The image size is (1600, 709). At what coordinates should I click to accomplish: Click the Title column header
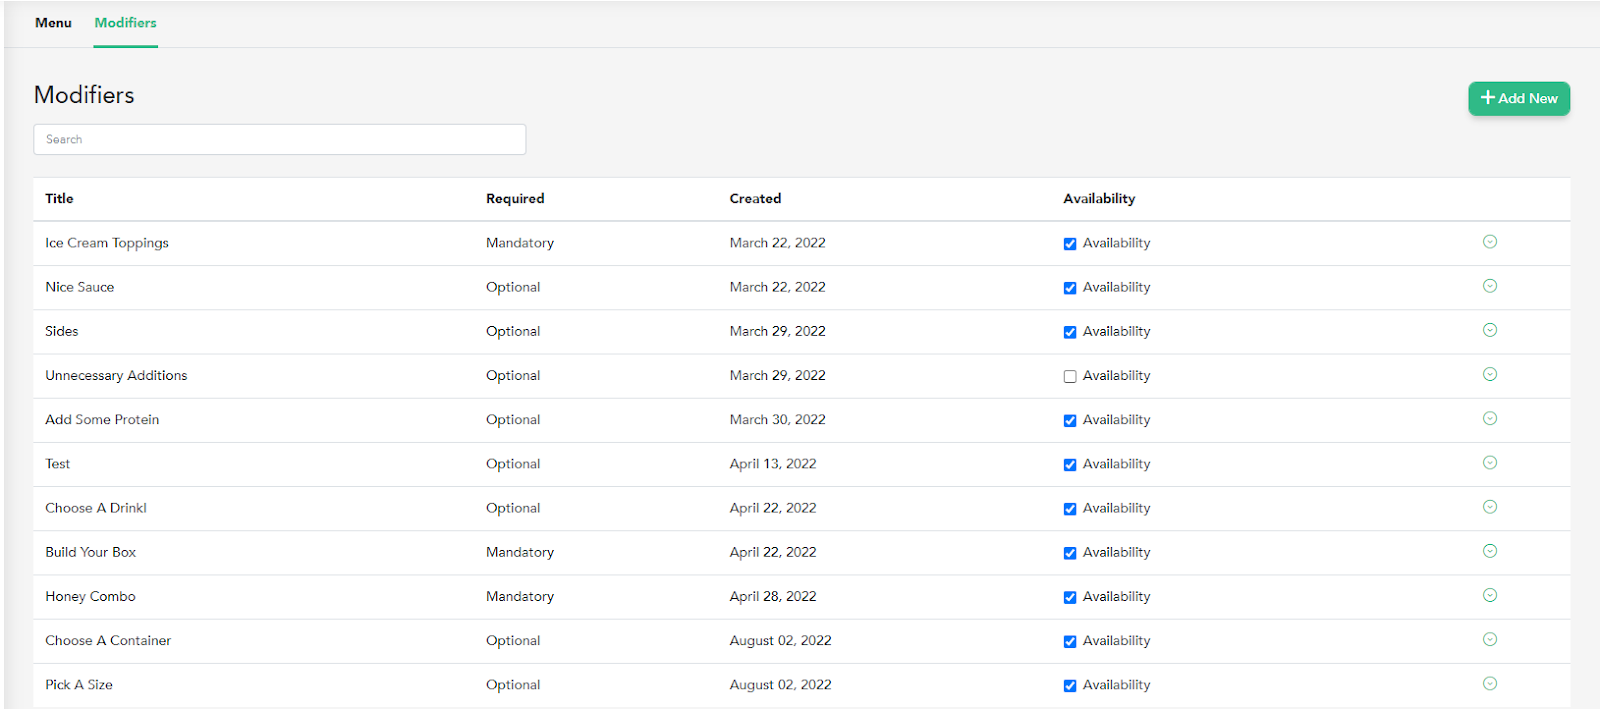60,199
